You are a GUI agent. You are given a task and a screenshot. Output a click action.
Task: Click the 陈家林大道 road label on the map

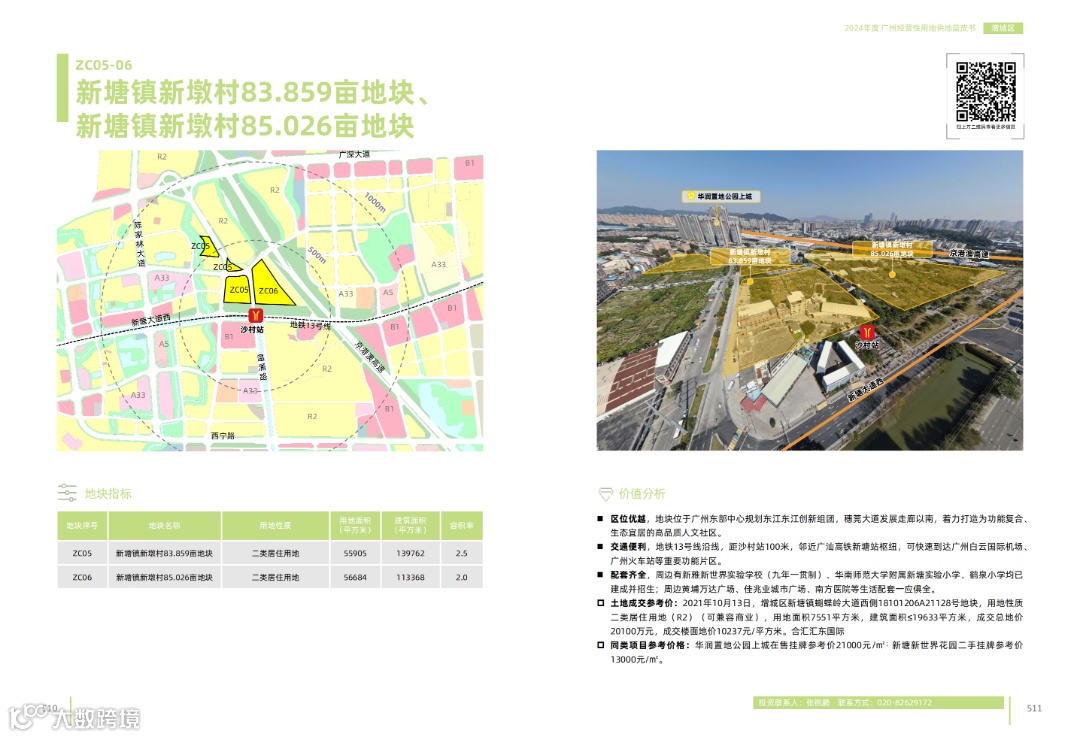(x=140, y=244)
